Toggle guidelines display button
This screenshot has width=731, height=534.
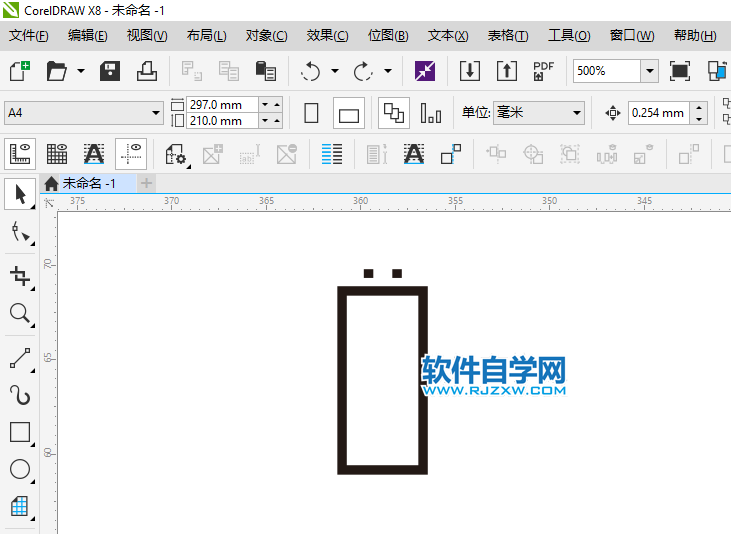[x=131, y=154]
